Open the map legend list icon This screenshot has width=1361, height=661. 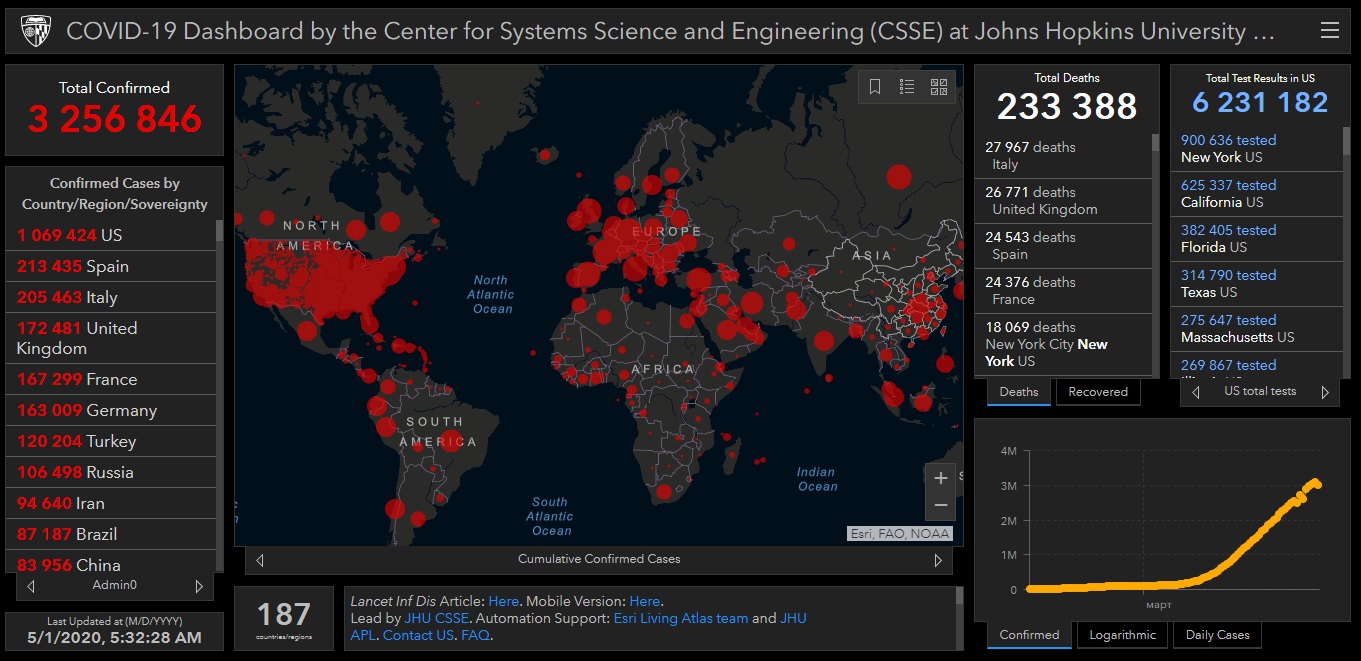click(x=907, y=87)
